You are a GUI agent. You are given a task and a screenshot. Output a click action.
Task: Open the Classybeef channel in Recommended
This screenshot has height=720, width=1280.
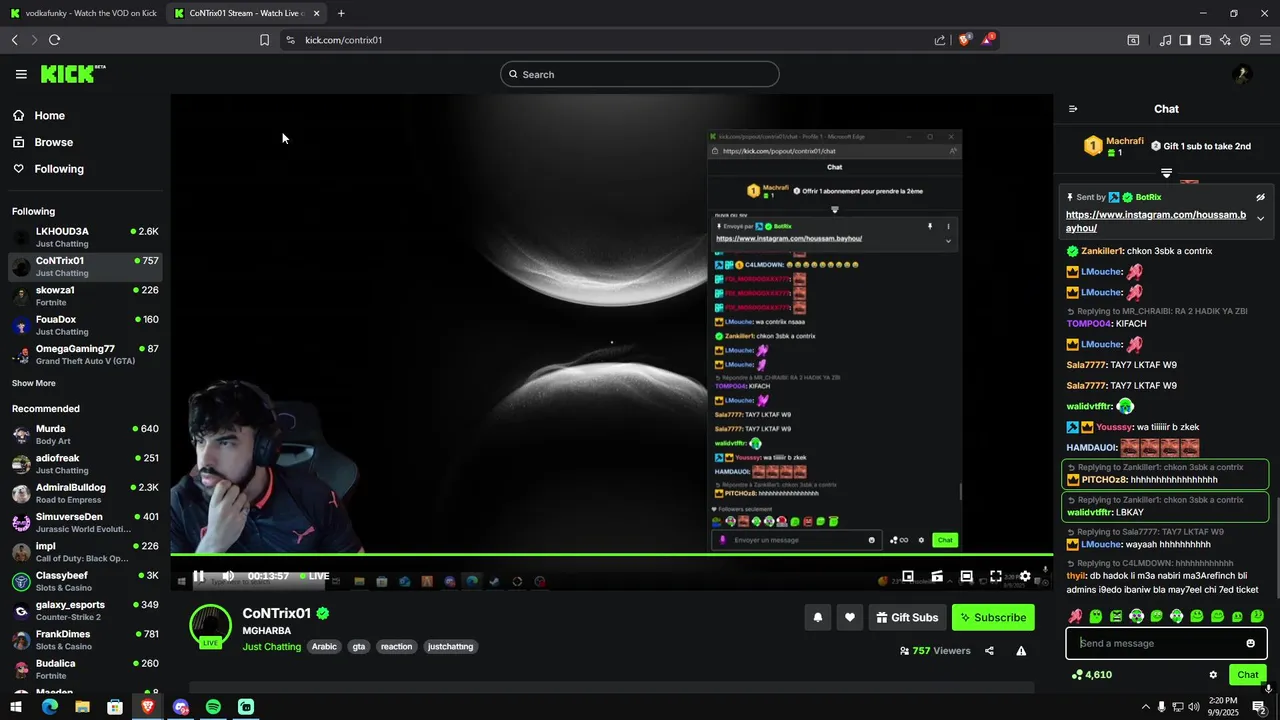85,581
